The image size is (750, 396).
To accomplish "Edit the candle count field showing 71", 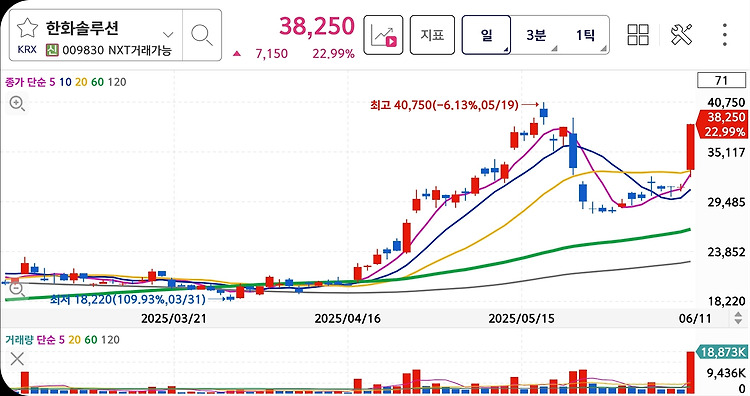I will click(721, 81).
